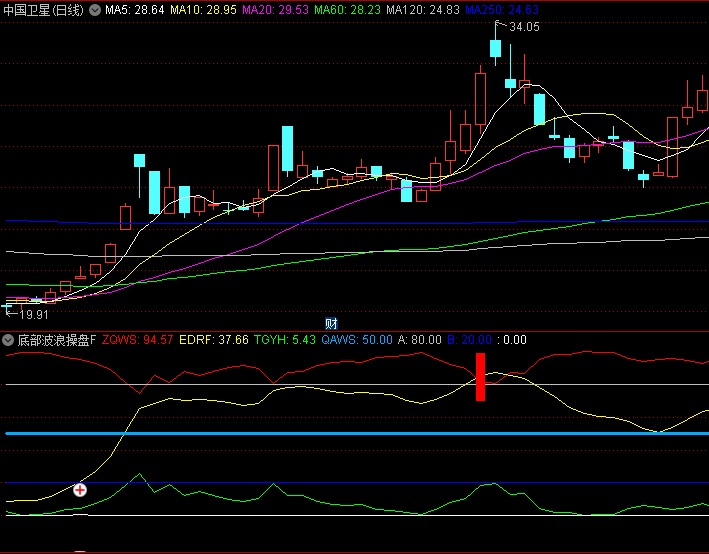This screenshot has width=709, height=554.
Task: Click the red vertical signal bar
Action: 481,377
